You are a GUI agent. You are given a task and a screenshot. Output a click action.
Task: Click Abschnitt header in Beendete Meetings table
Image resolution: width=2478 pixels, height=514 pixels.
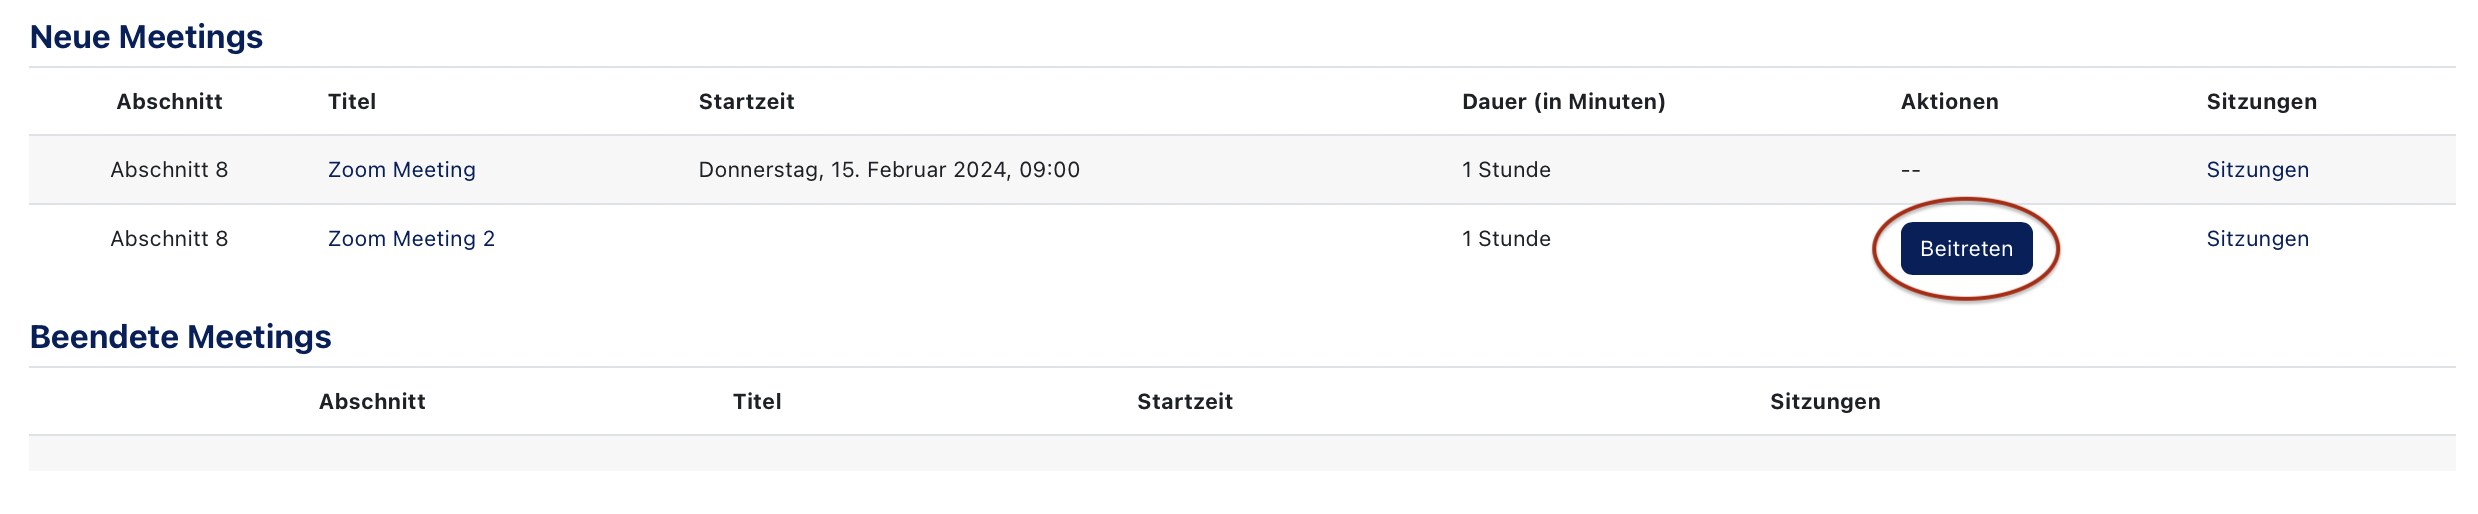[372, 402]
